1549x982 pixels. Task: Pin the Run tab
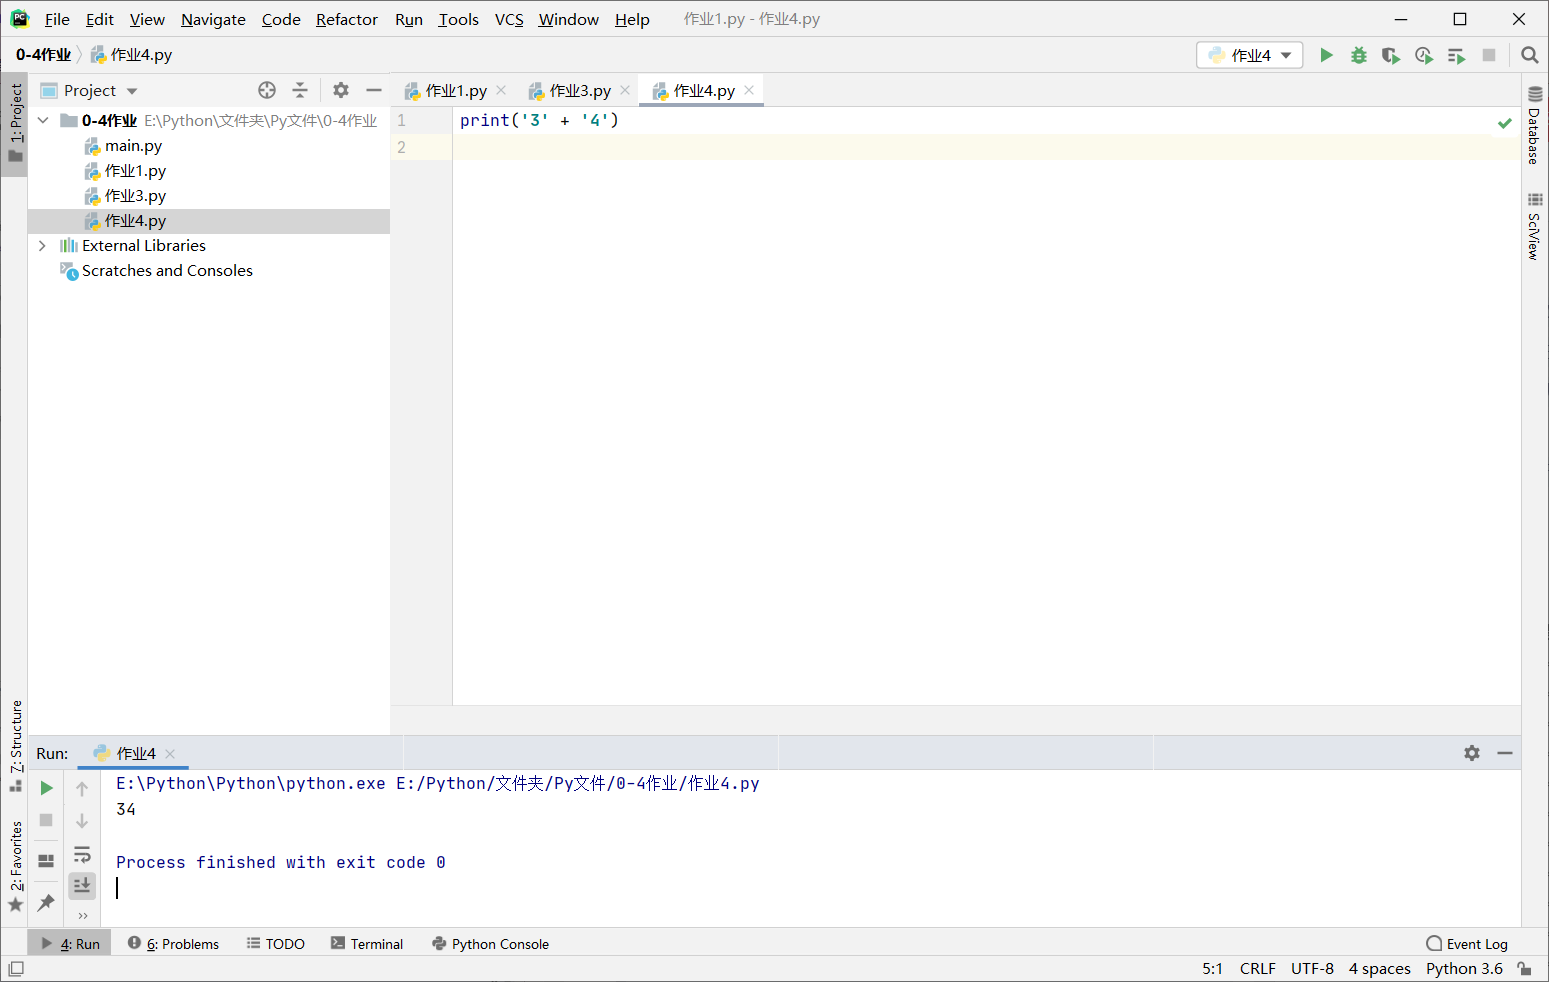tap(46, 902)
